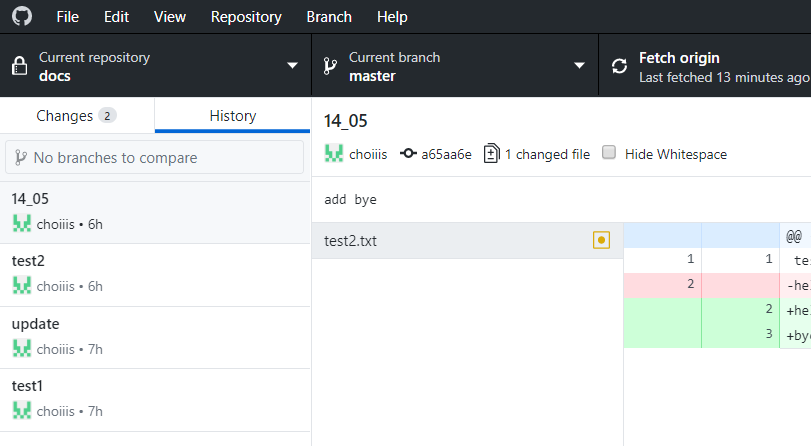Click the modified status icon for test2.txt
The width and height of the screenshot is (811, 446).
pyautogui.click(x=601, y=240)
